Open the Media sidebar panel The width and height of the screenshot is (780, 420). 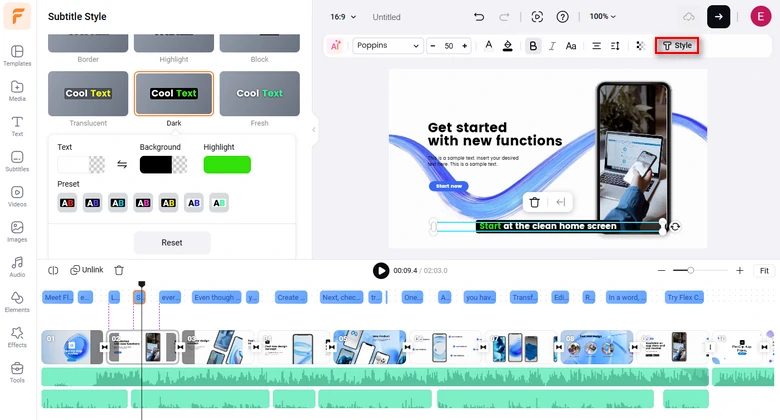[17, 91]
